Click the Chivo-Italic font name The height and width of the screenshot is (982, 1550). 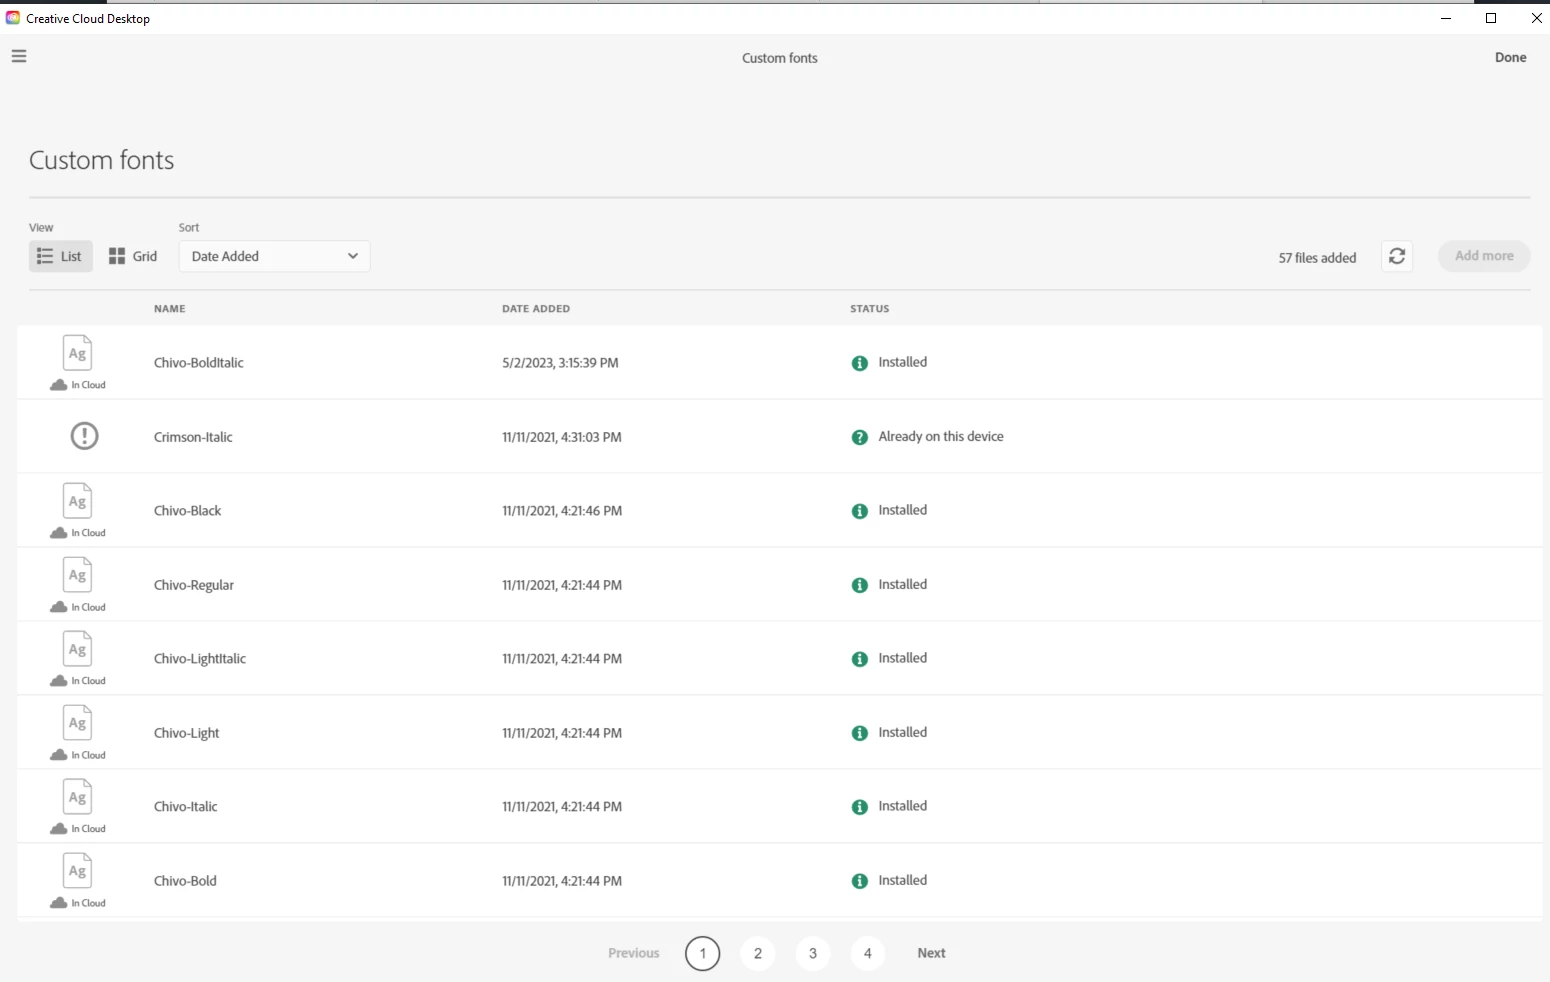coord(185,806)
